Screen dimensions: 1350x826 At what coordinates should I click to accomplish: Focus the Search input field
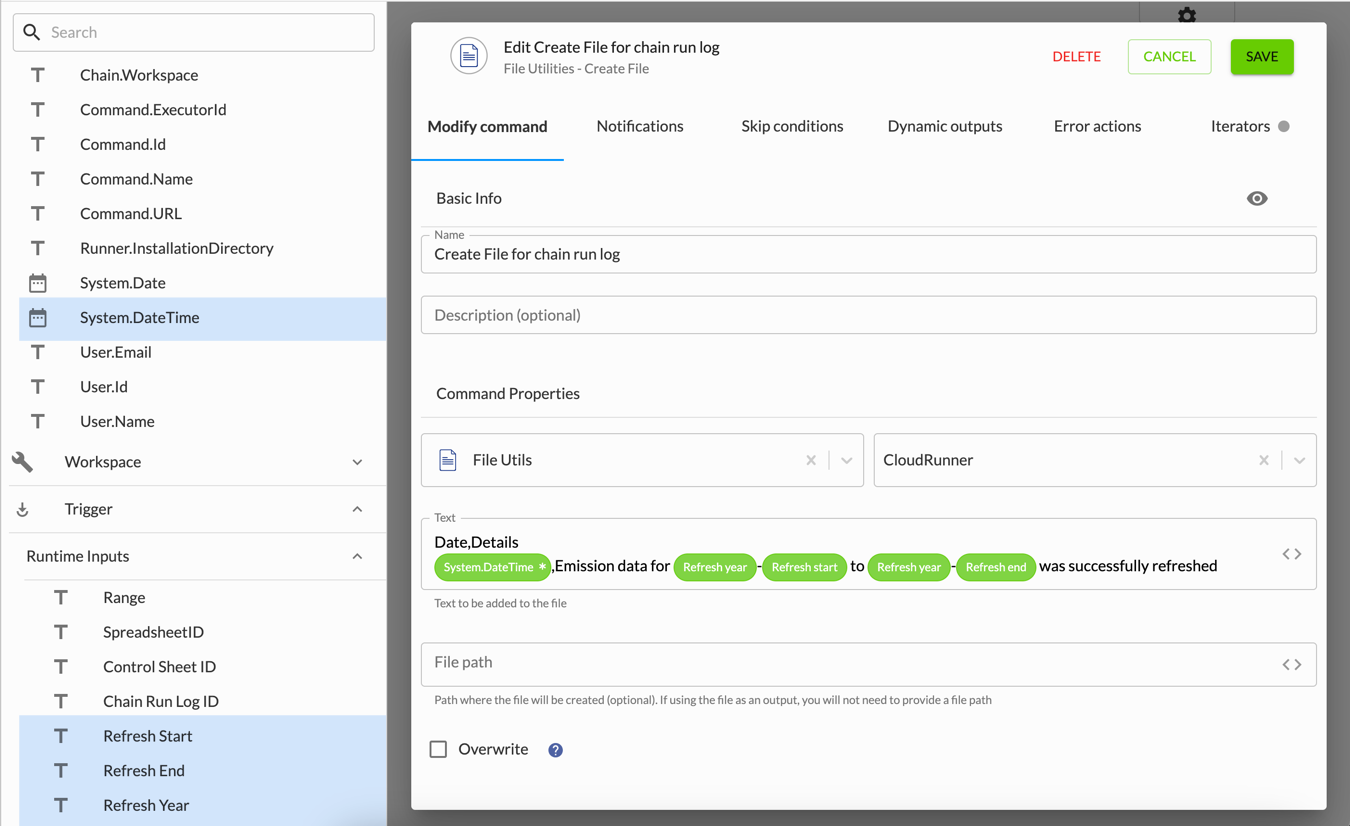point(194,32)
